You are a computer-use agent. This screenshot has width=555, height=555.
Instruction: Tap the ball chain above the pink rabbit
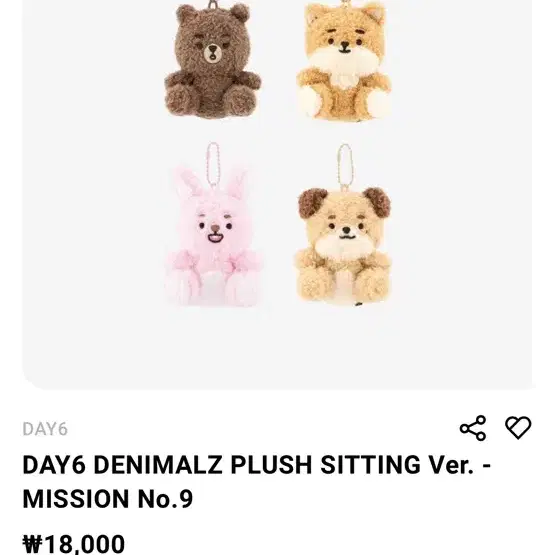tap(213, 164)
